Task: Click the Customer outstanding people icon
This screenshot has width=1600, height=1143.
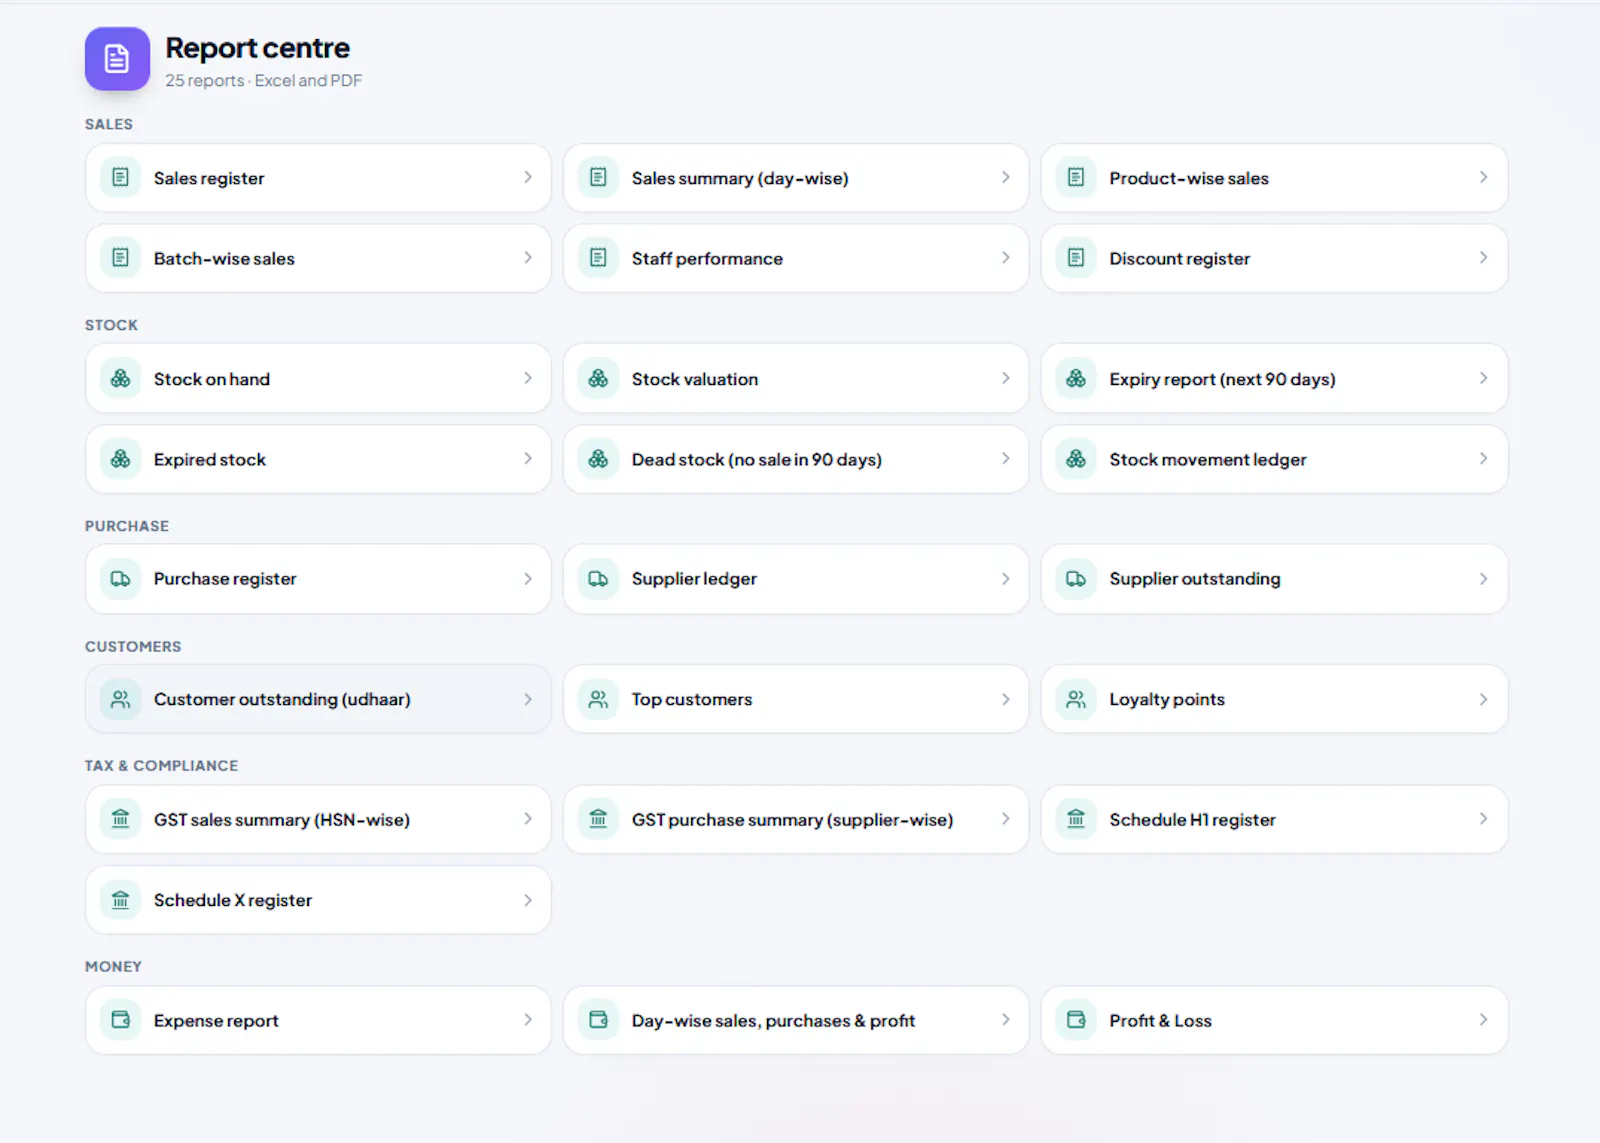Action: (120, 699)
